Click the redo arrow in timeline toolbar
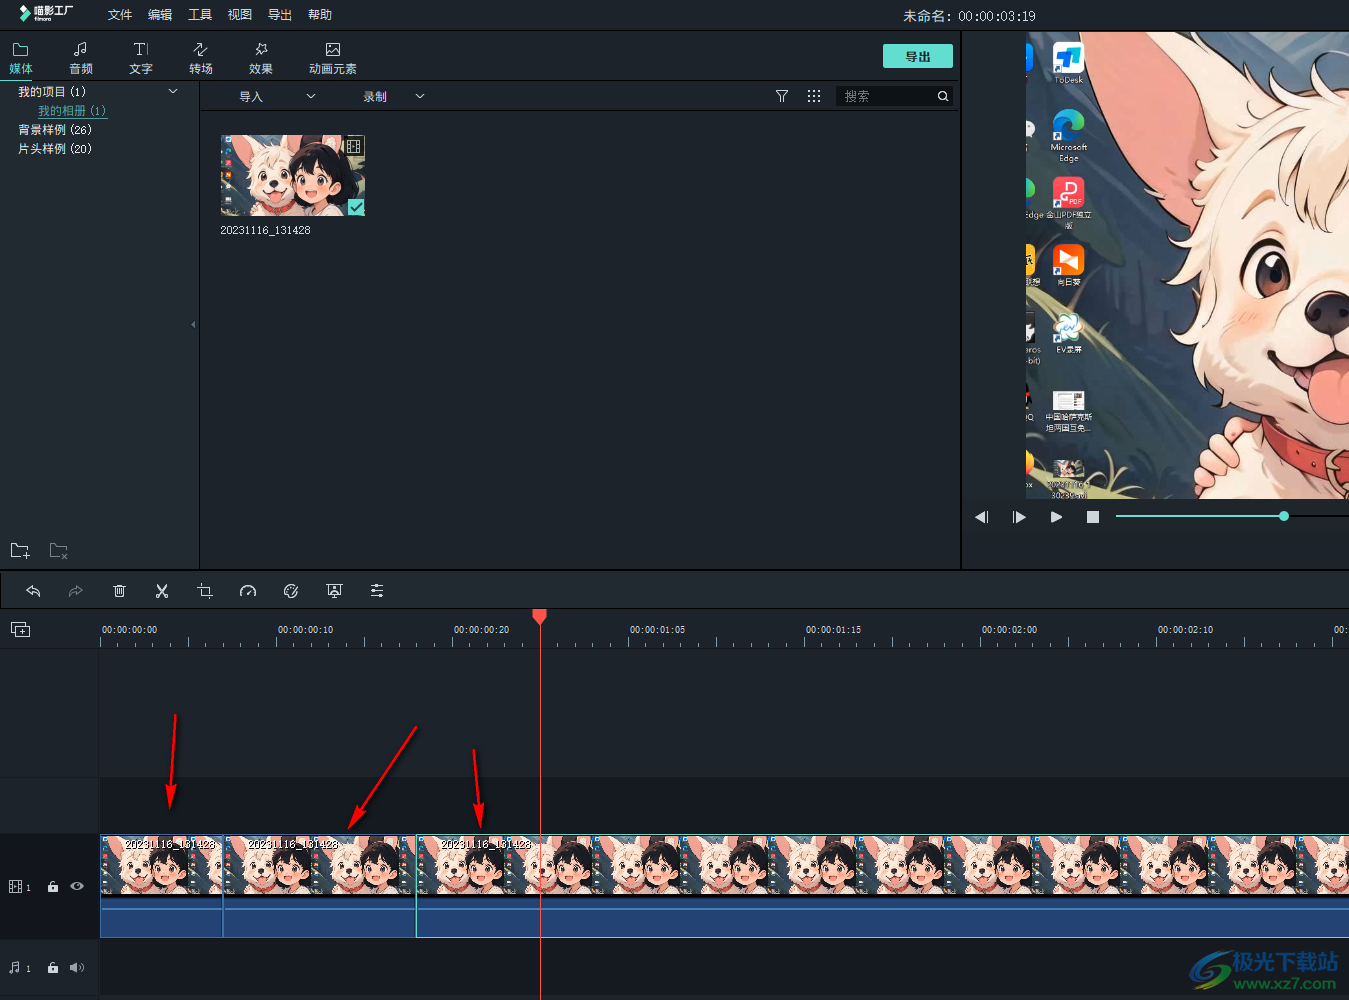The height and width of the screenshot is (1000, 1349). [76, 591]
